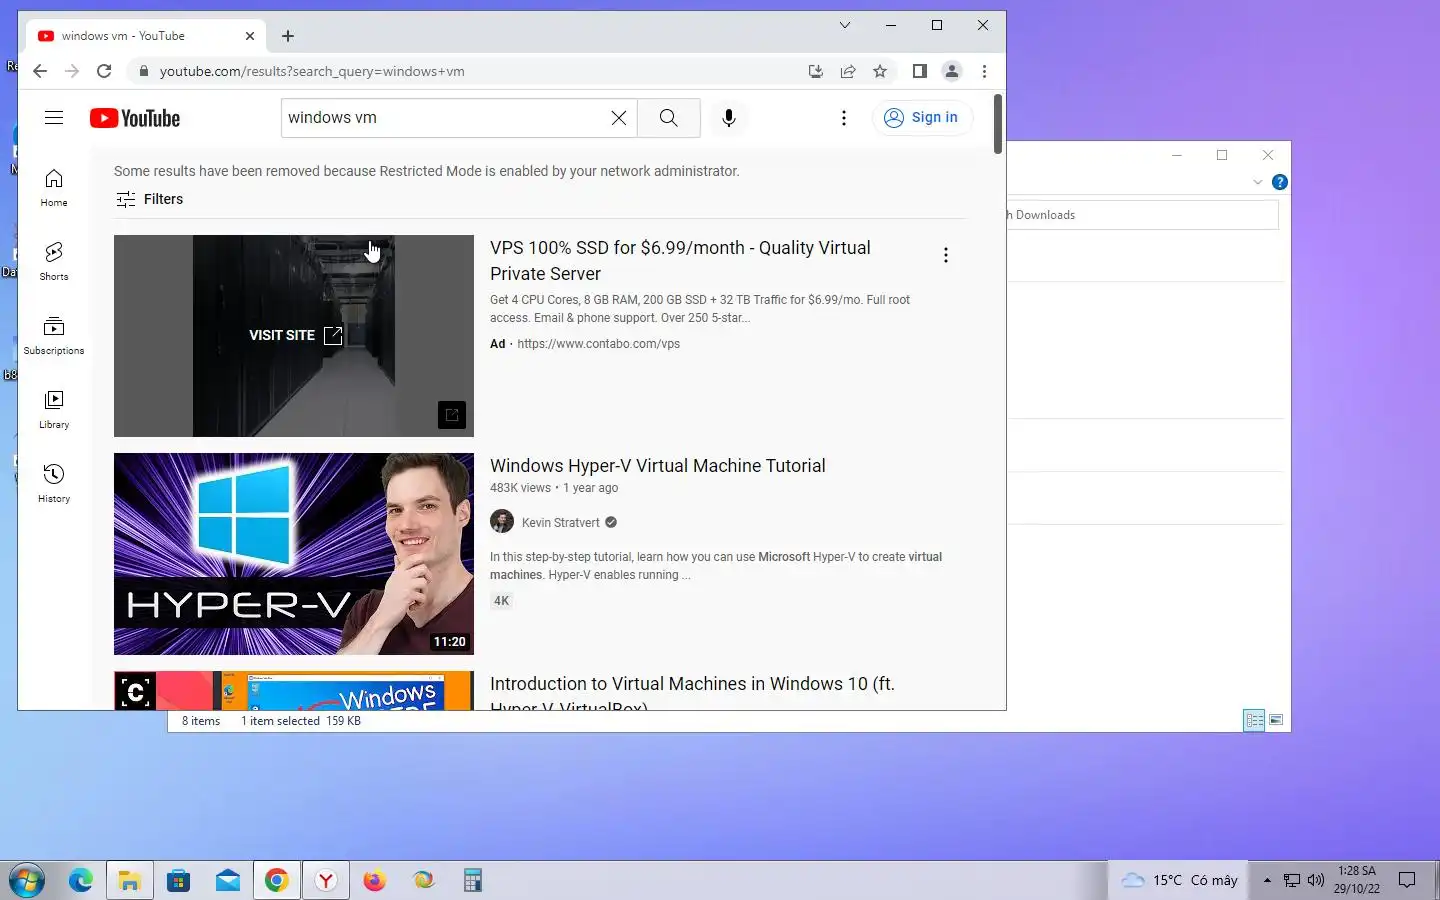Screen dimensions: 1440x900
Task: Open contabo.com/vps ad link
Action: point(598,344)
